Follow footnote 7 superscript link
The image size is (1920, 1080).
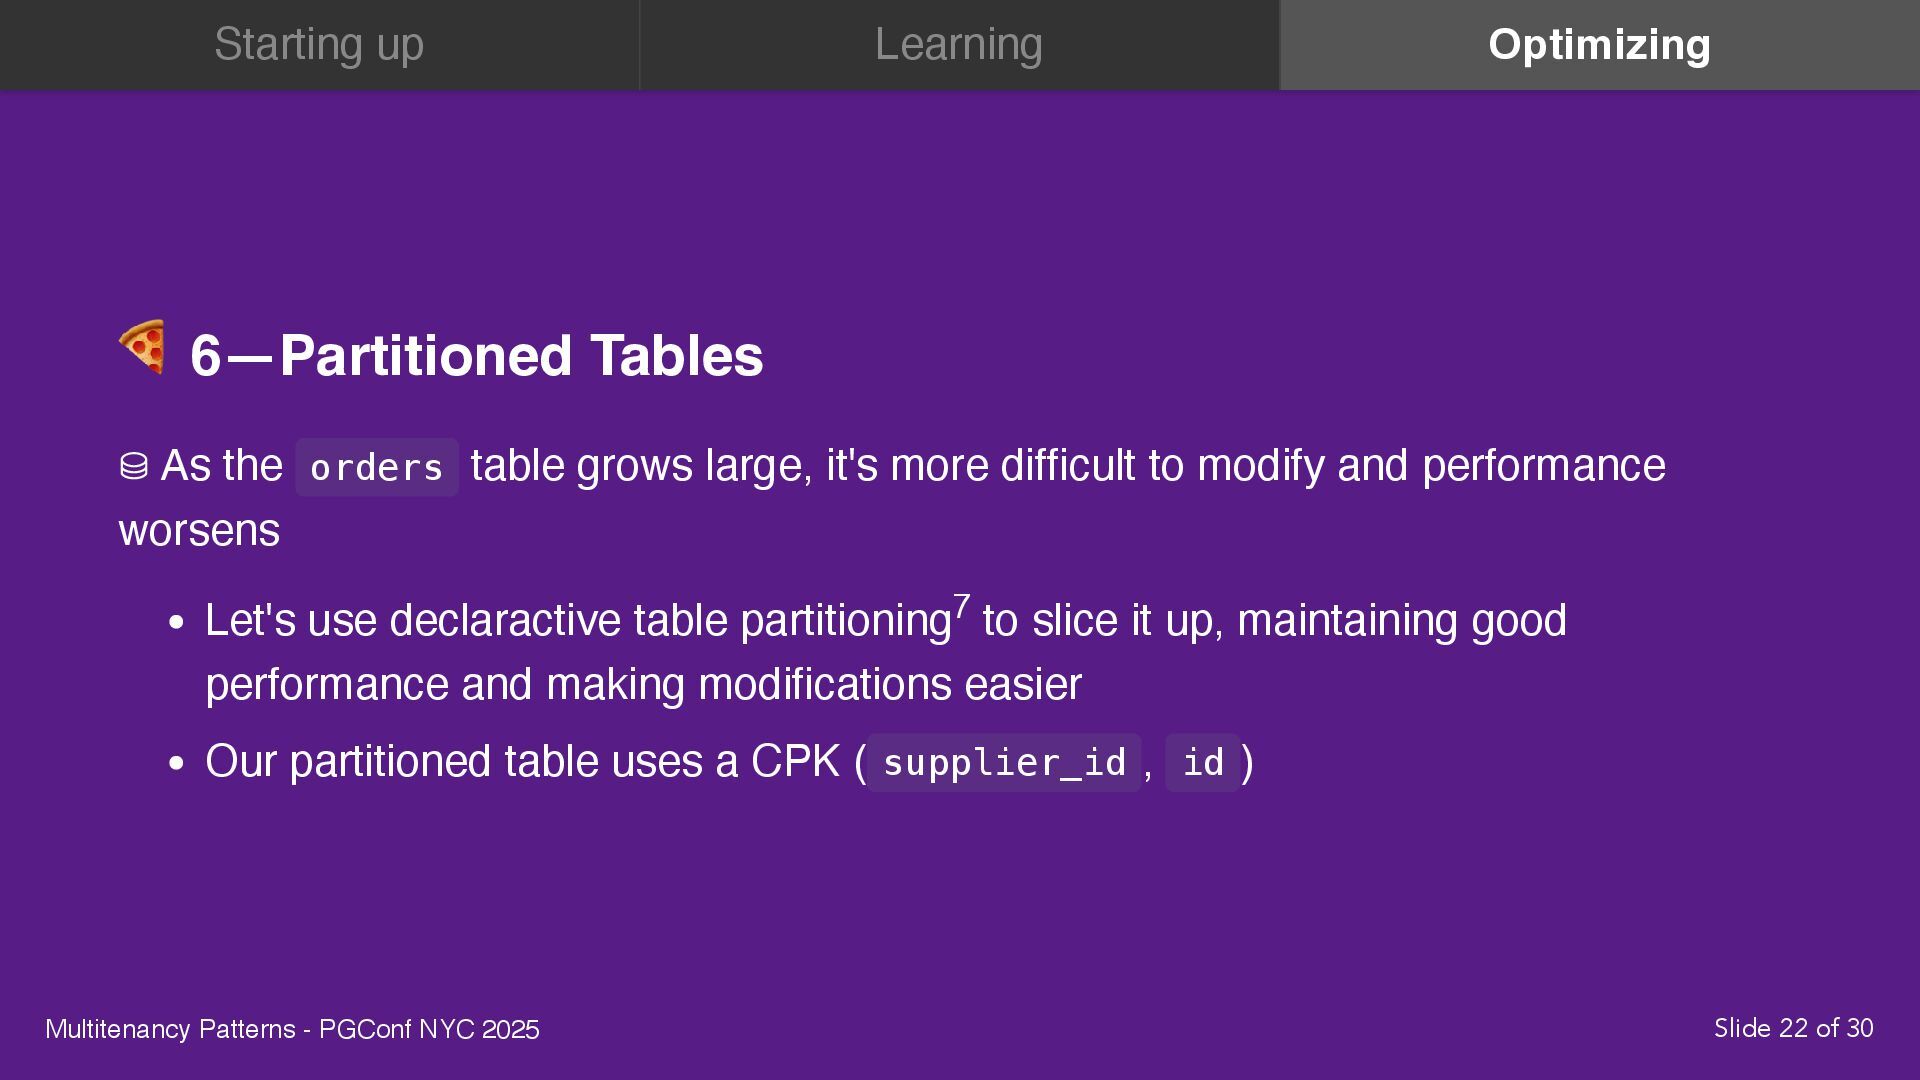click(961, 606)
